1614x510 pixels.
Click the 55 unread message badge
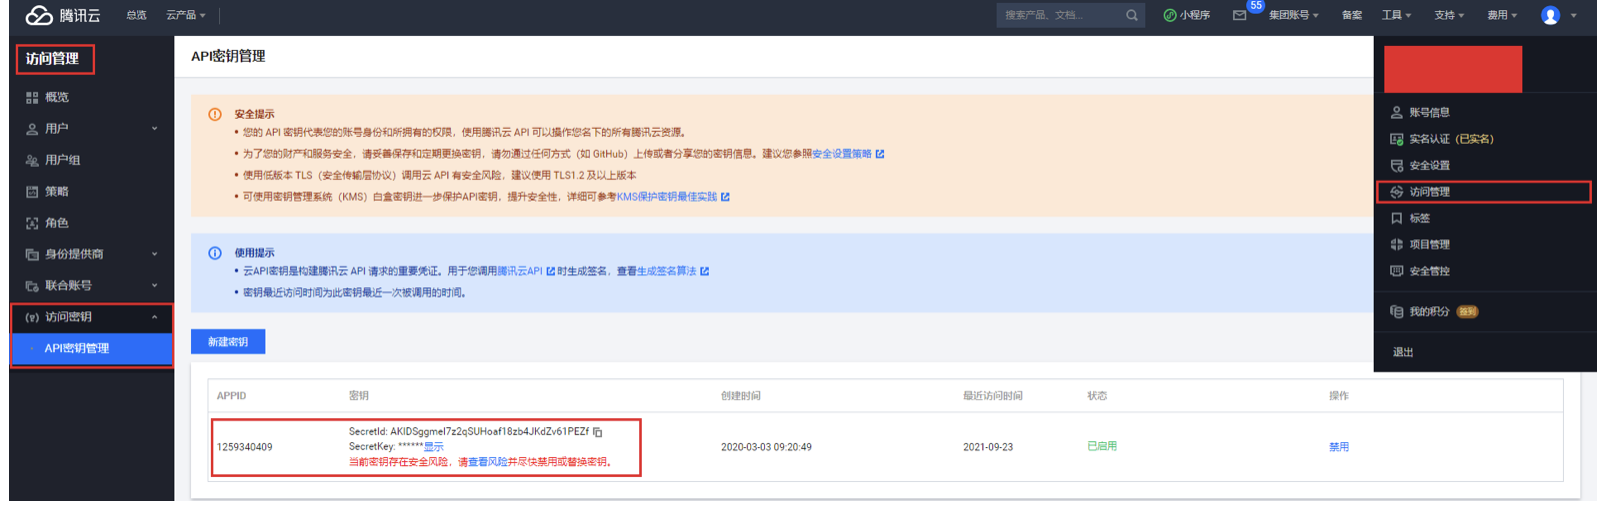click(x=1256, y=6)
